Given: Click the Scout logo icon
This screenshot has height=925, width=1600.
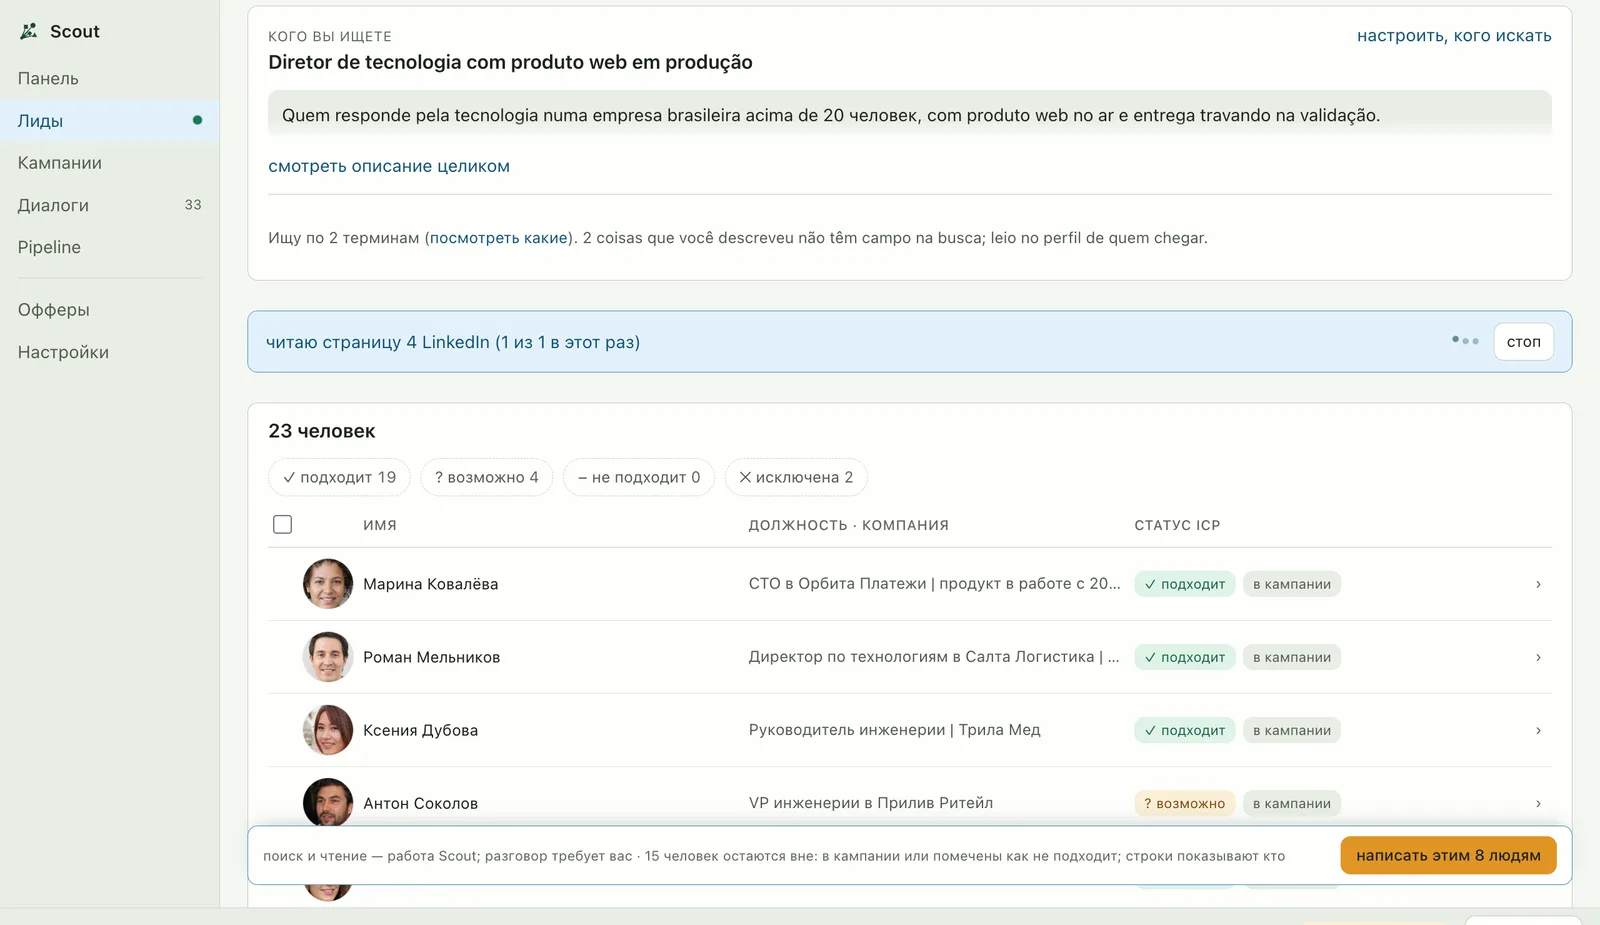Looking at the screenshot, I should pos(29,31).
